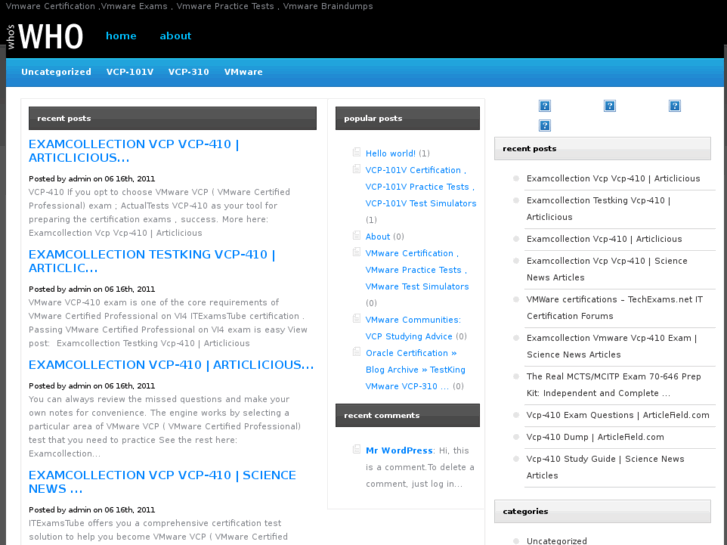Click the document icon beside Oracle Certification
The height and width of the screenshot is (545, 727).
357,352
